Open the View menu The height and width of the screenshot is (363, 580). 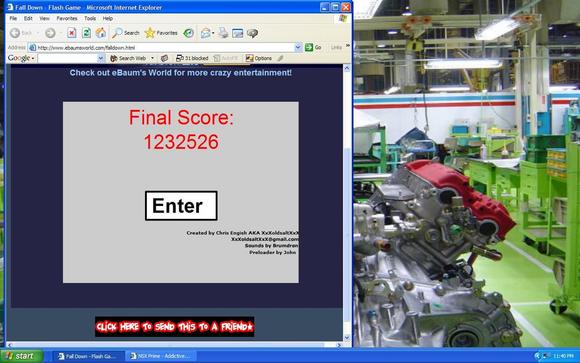[44, 18]
